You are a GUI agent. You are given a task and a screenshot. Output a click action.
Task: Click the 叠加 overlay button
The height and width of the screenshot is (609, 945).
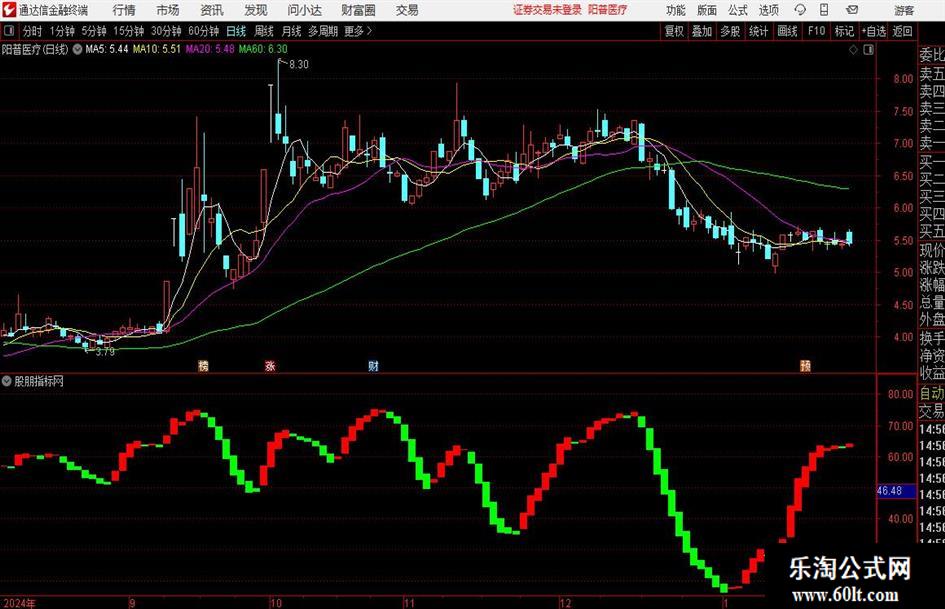point(702,31)
